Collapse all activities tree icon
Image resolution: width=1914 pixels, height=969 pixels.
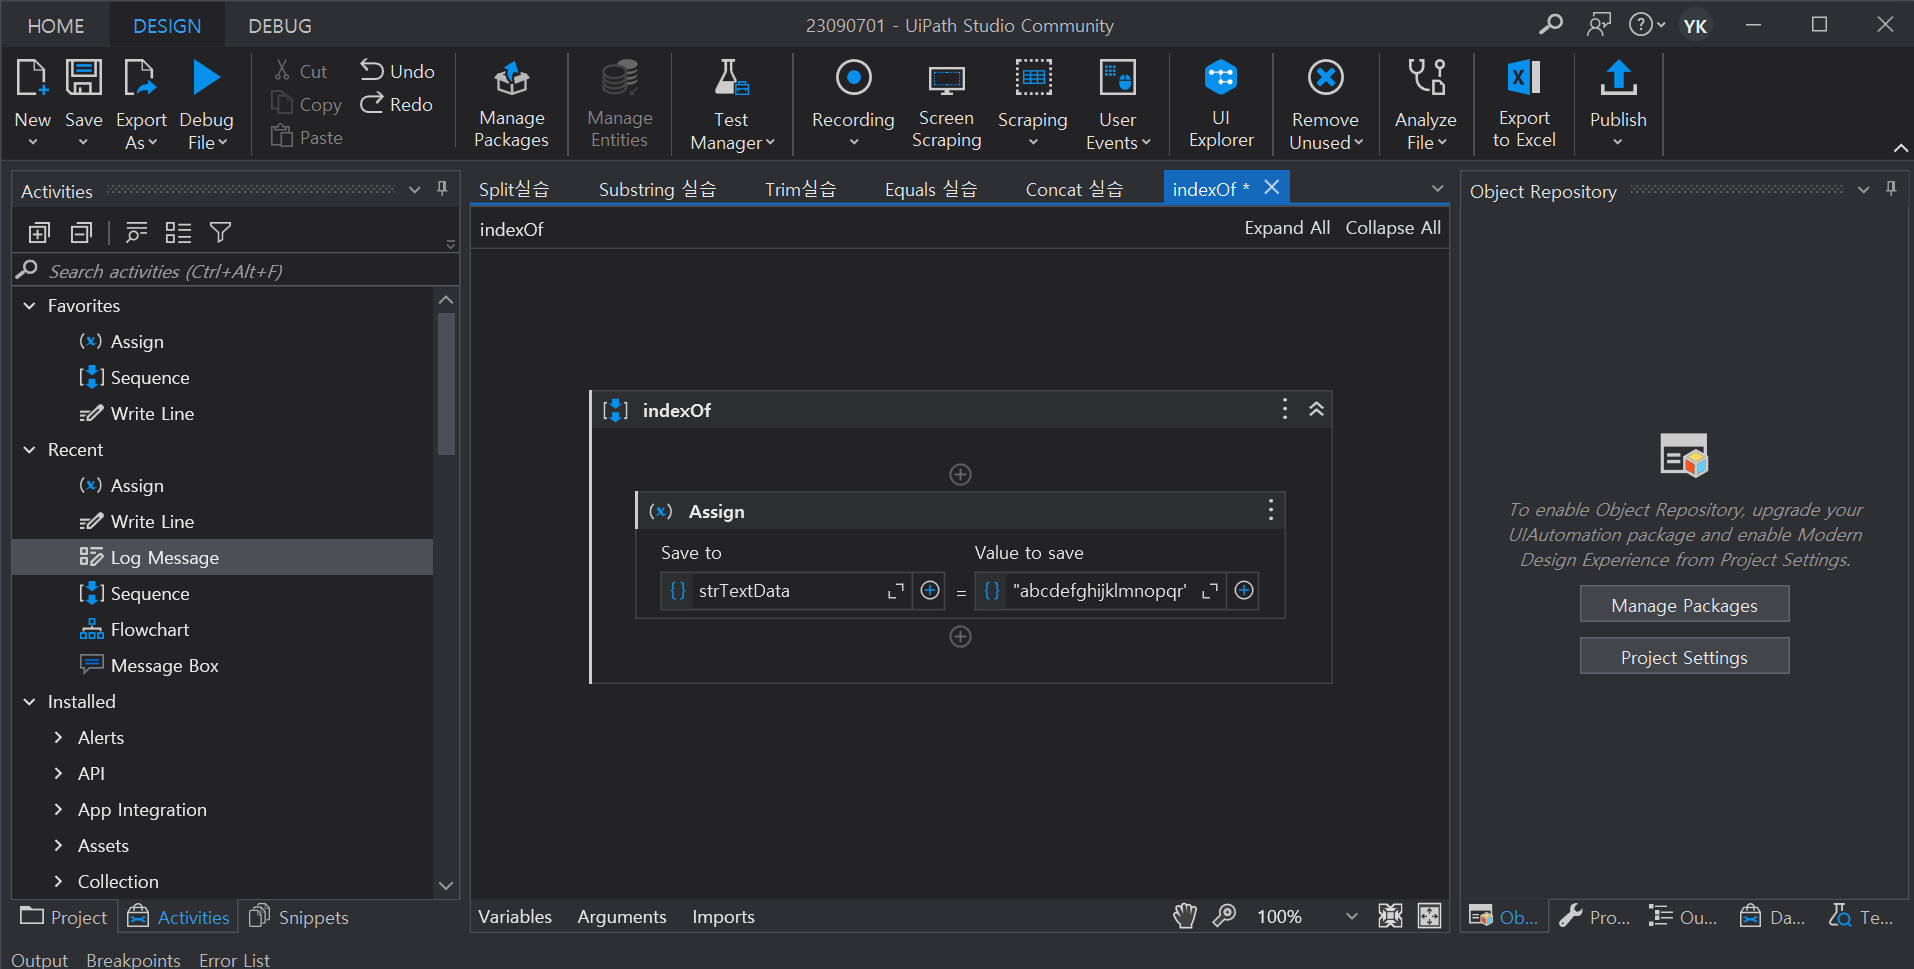[x=81, y=233]
